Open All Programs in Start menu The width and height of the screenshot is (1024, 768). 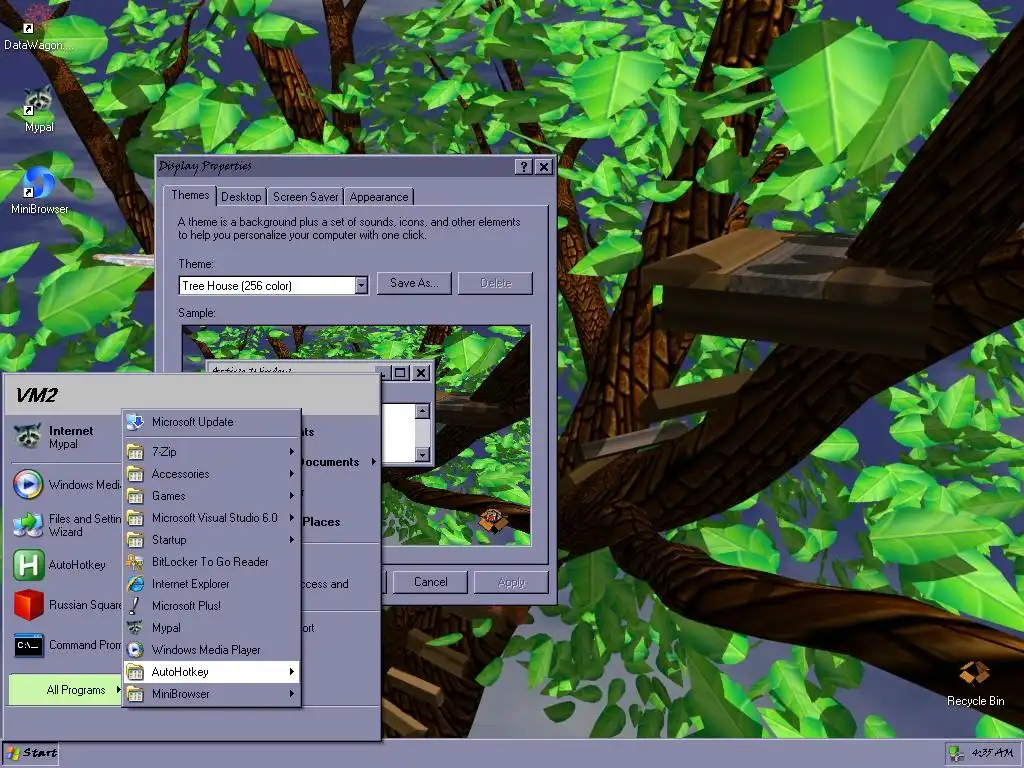coord(65,690)
